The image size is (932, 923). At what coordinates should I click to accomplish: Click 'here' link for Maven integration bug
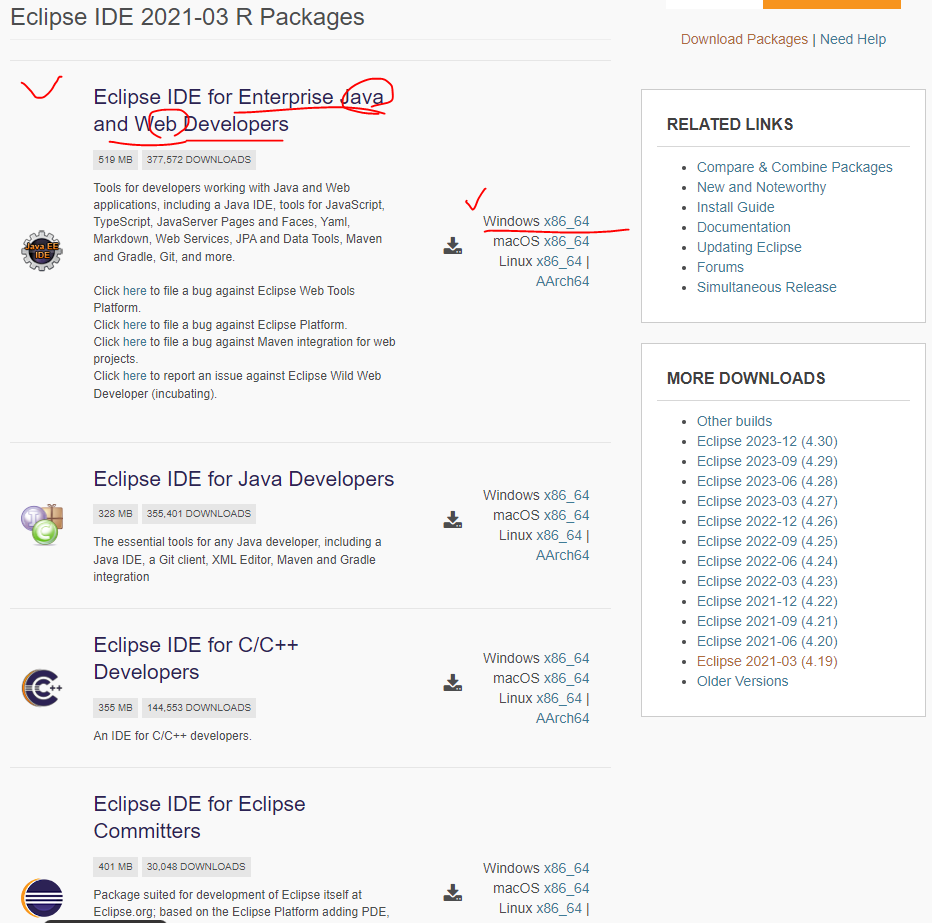pos(134,342)
